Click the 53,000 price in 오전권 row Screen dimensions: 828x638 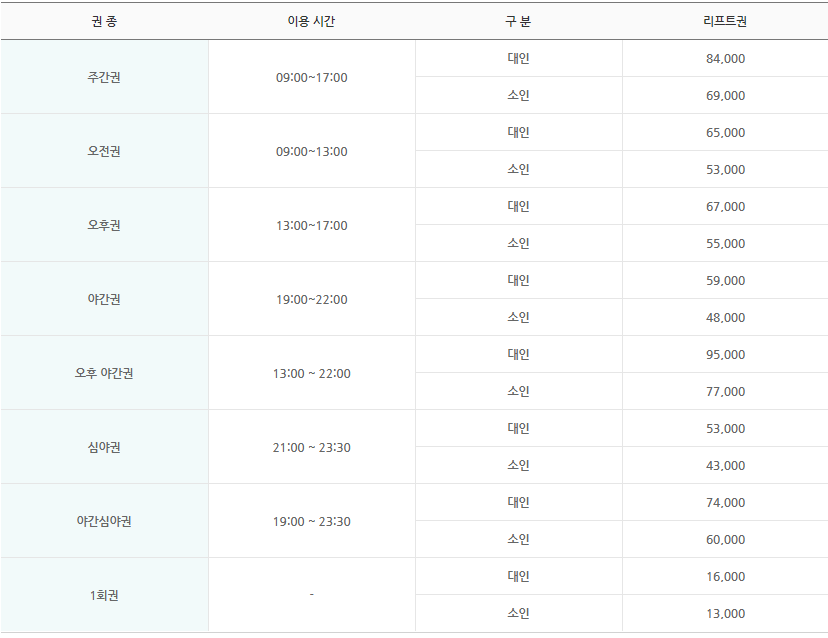click(x=726, y=170)
